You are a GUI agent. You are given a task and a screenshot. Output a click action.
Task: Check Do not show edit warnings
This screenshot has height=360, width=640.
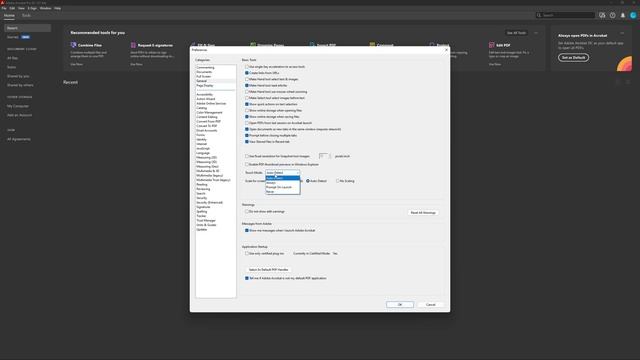coord(247,211)
